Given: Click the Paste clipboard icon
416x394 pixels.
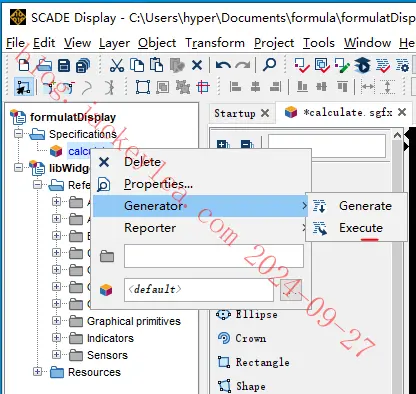Looking at the screenshot, I should point(156,65).
